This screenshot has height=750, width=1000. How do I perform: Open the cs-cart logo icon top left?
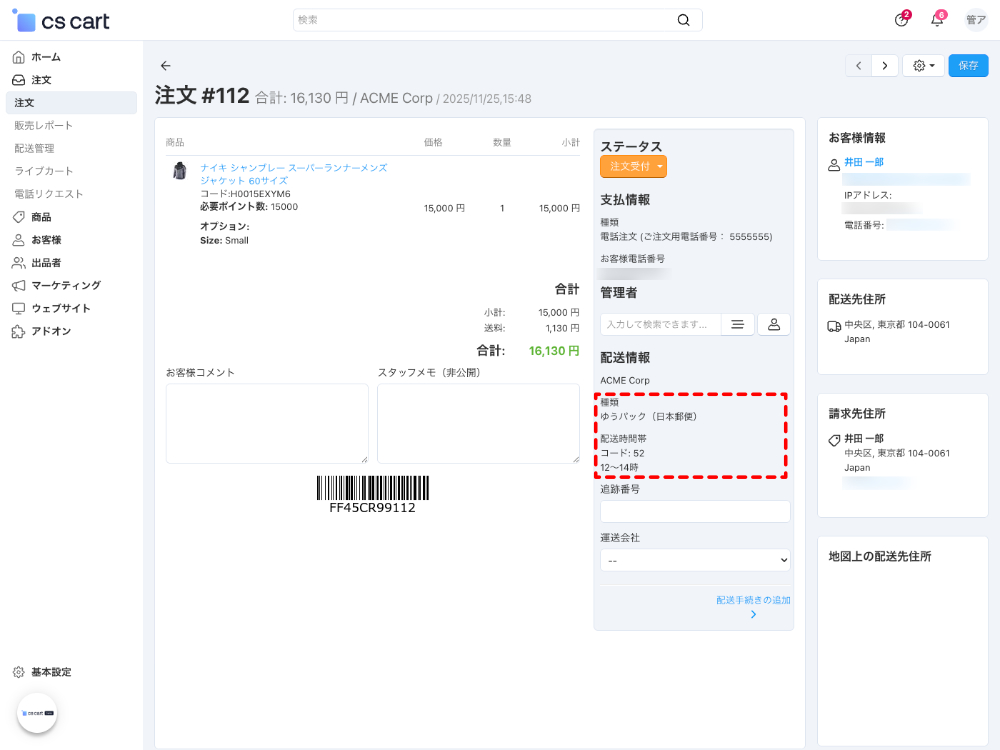click(25, 20)
